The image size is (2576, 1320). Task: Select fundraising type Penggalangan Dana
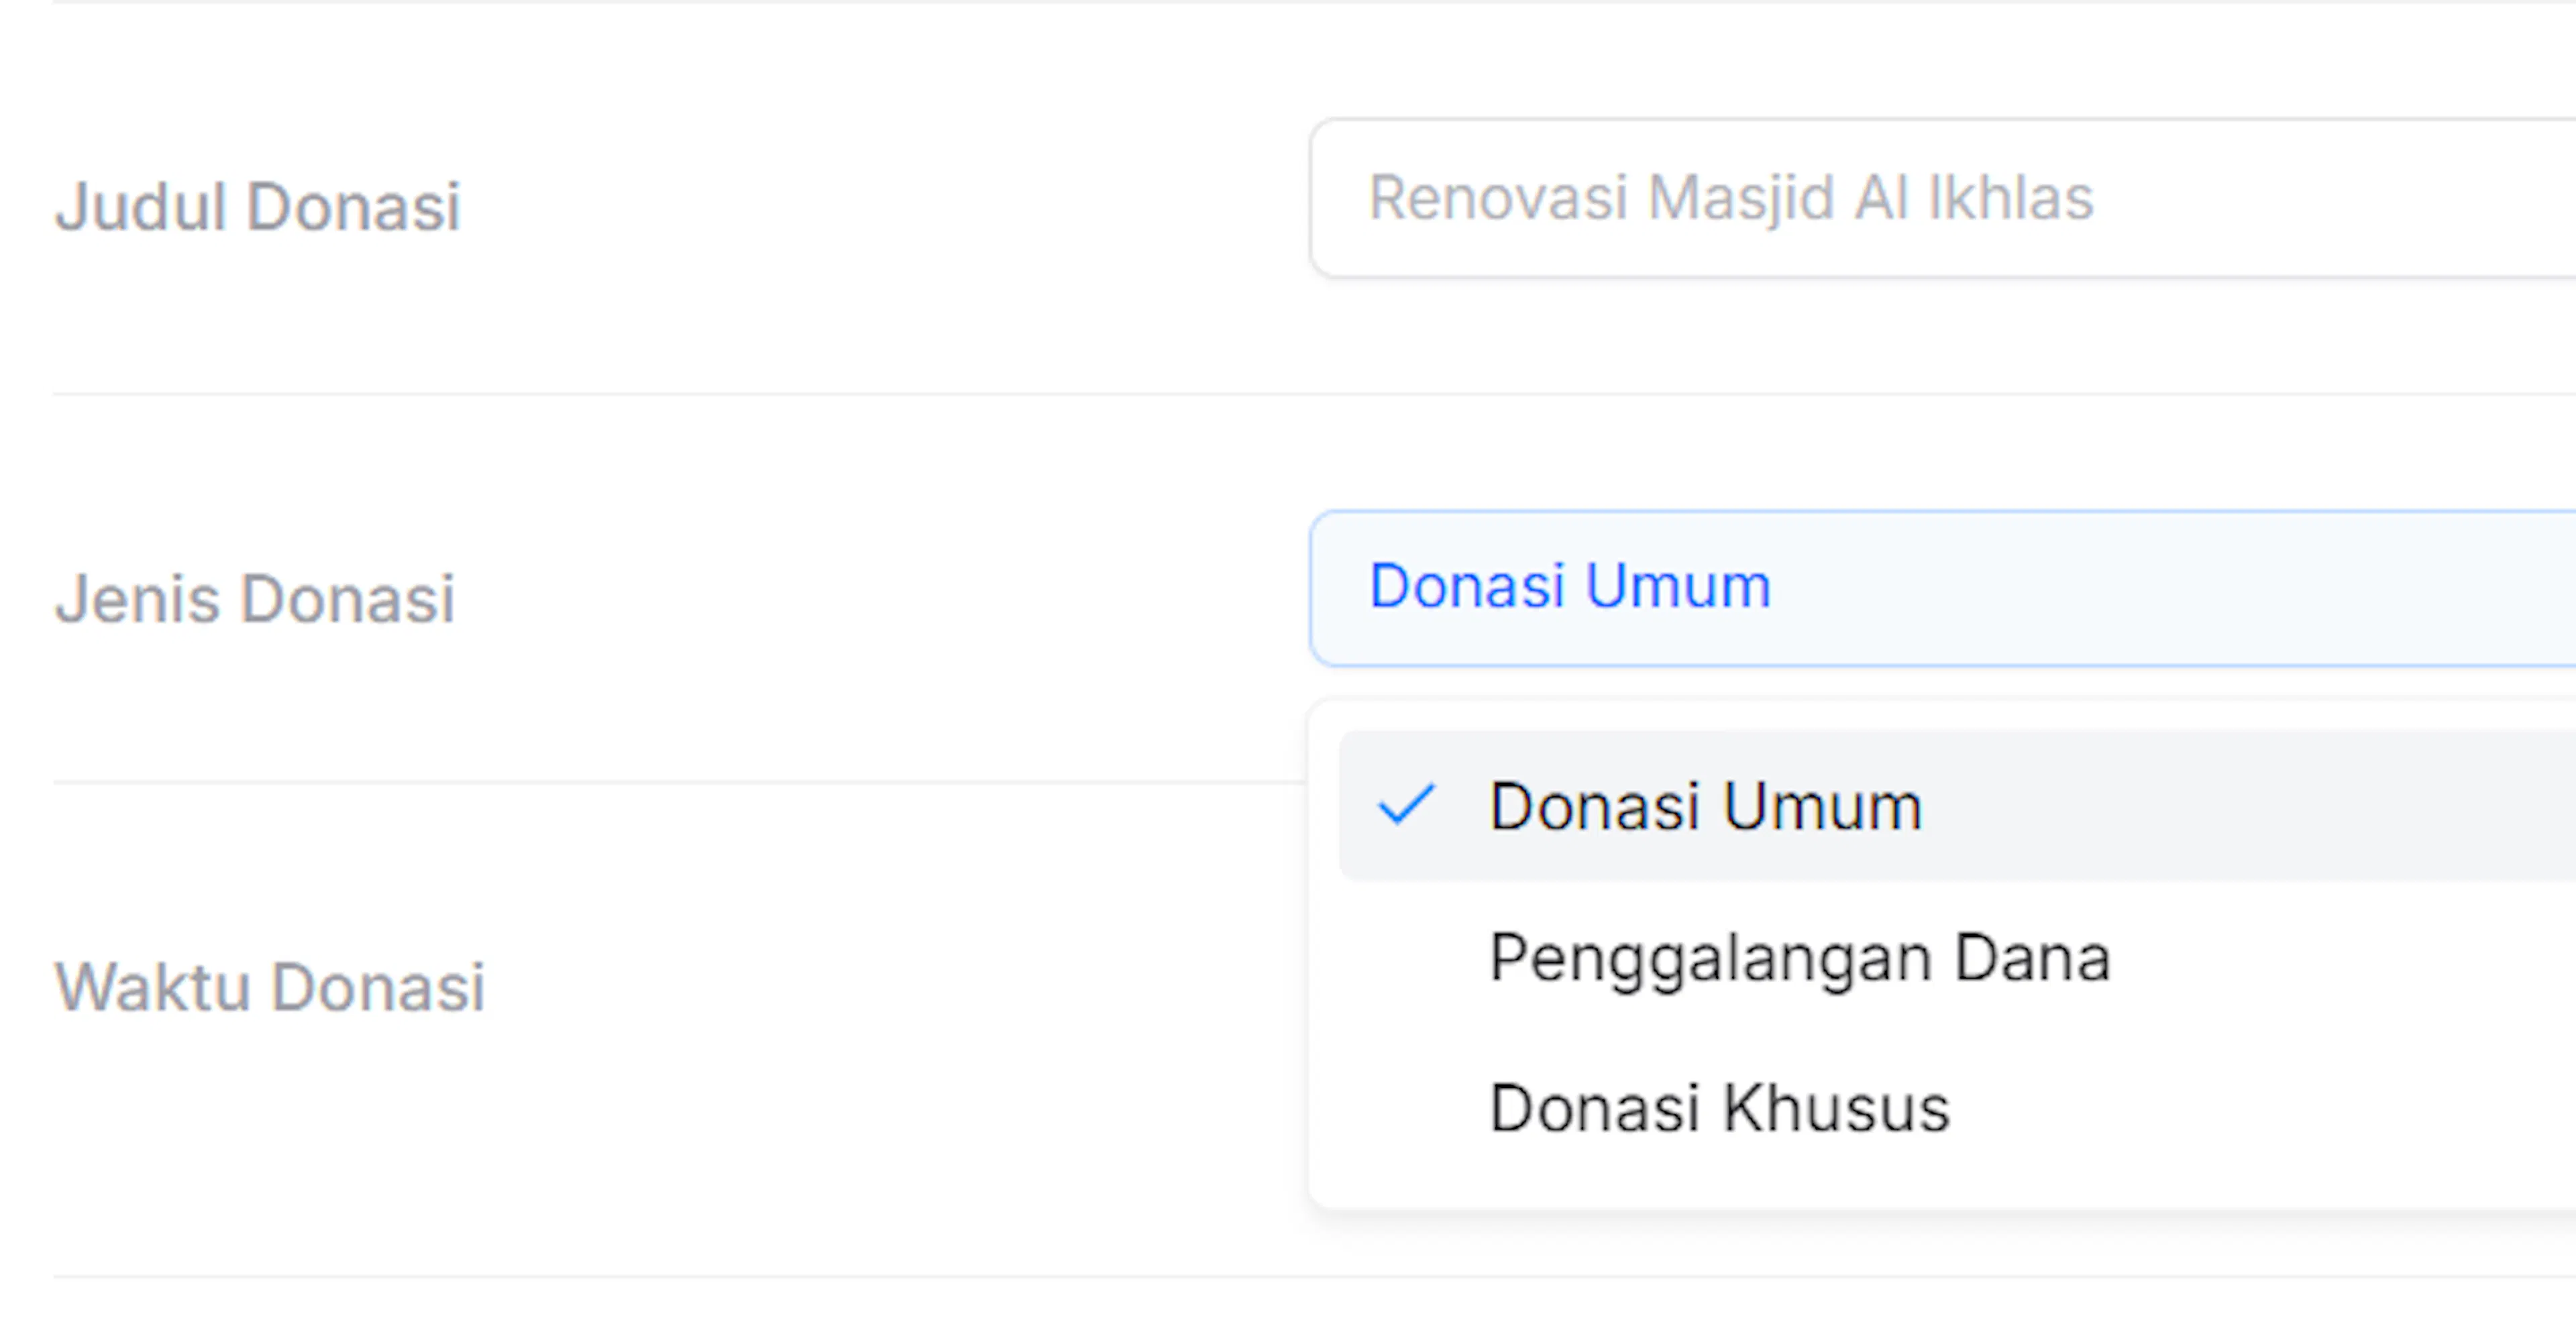tap(1957, 958)
